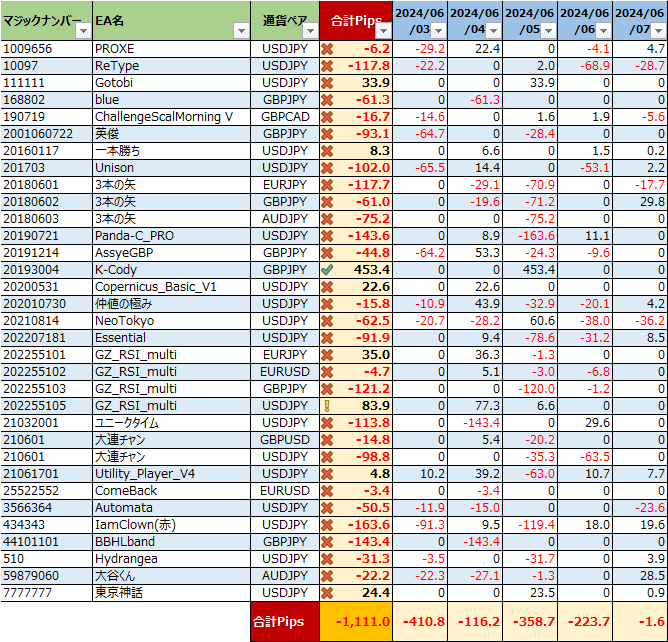Click the red X icon in NeoTokyo row
This screenshot has height=642, width=668.
coord(327,321)
